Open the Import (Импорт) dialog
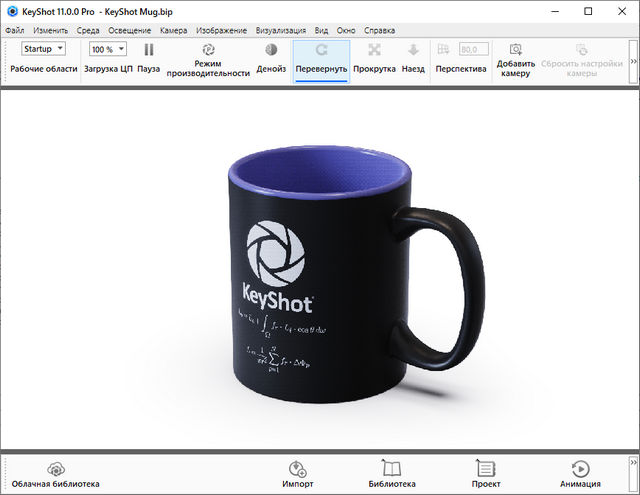Screen dimensions: 640x495 click(x=297, y=474)
